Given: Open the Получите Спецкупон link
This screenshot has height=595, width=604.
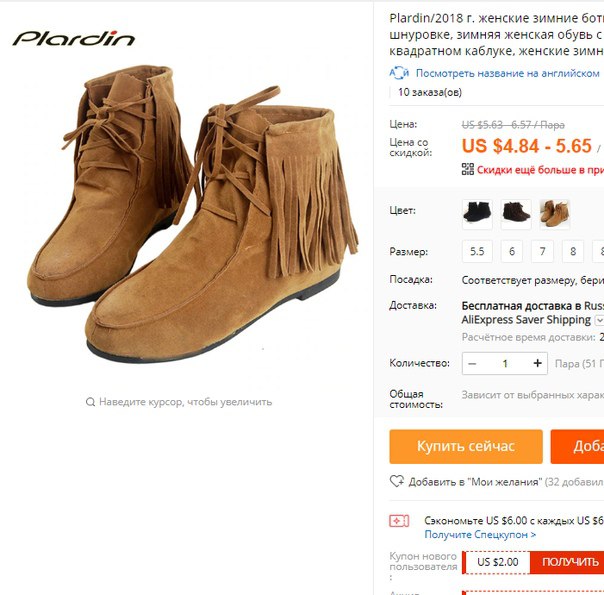Looking at the screenshot, I should click(480, 535).
